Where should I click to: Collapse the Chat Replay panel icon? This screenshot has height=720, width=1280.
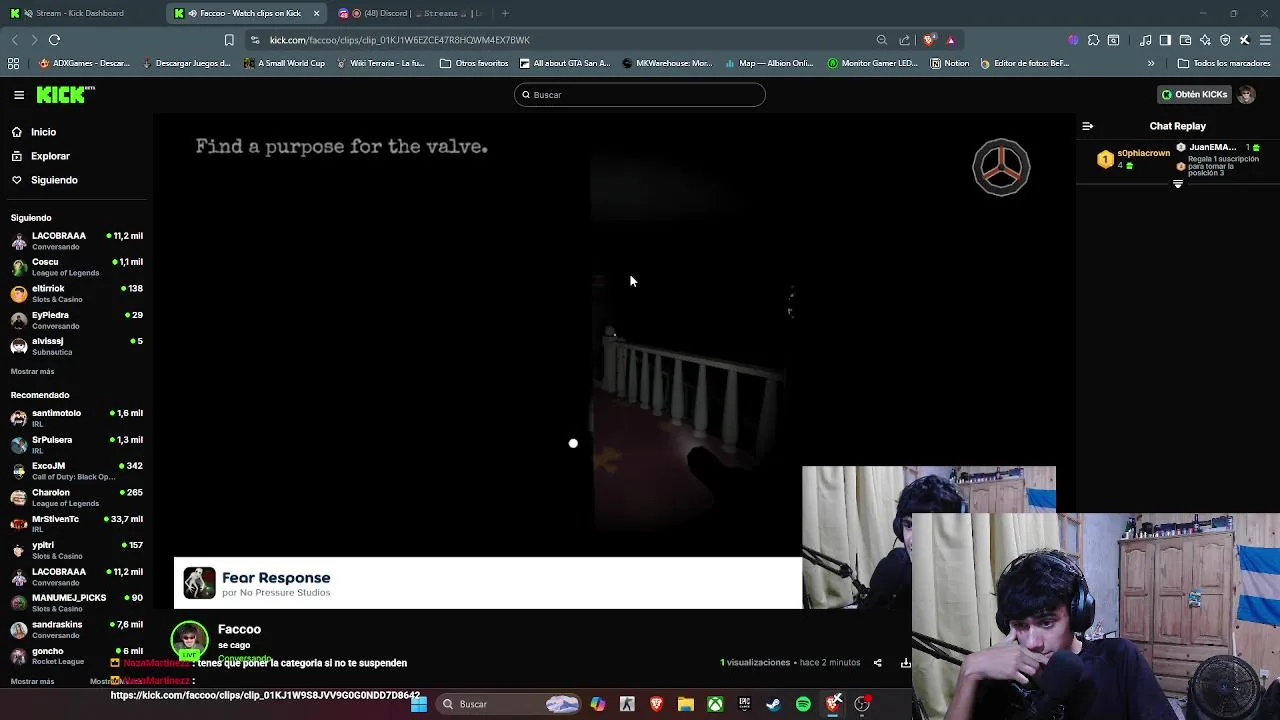1088,126
